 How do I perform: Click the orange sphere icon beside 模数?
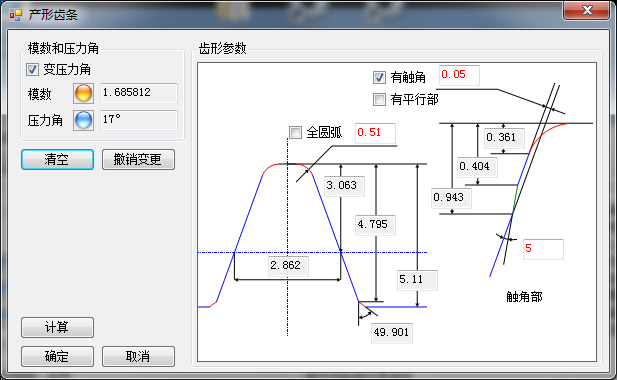(x=83, y=93)
